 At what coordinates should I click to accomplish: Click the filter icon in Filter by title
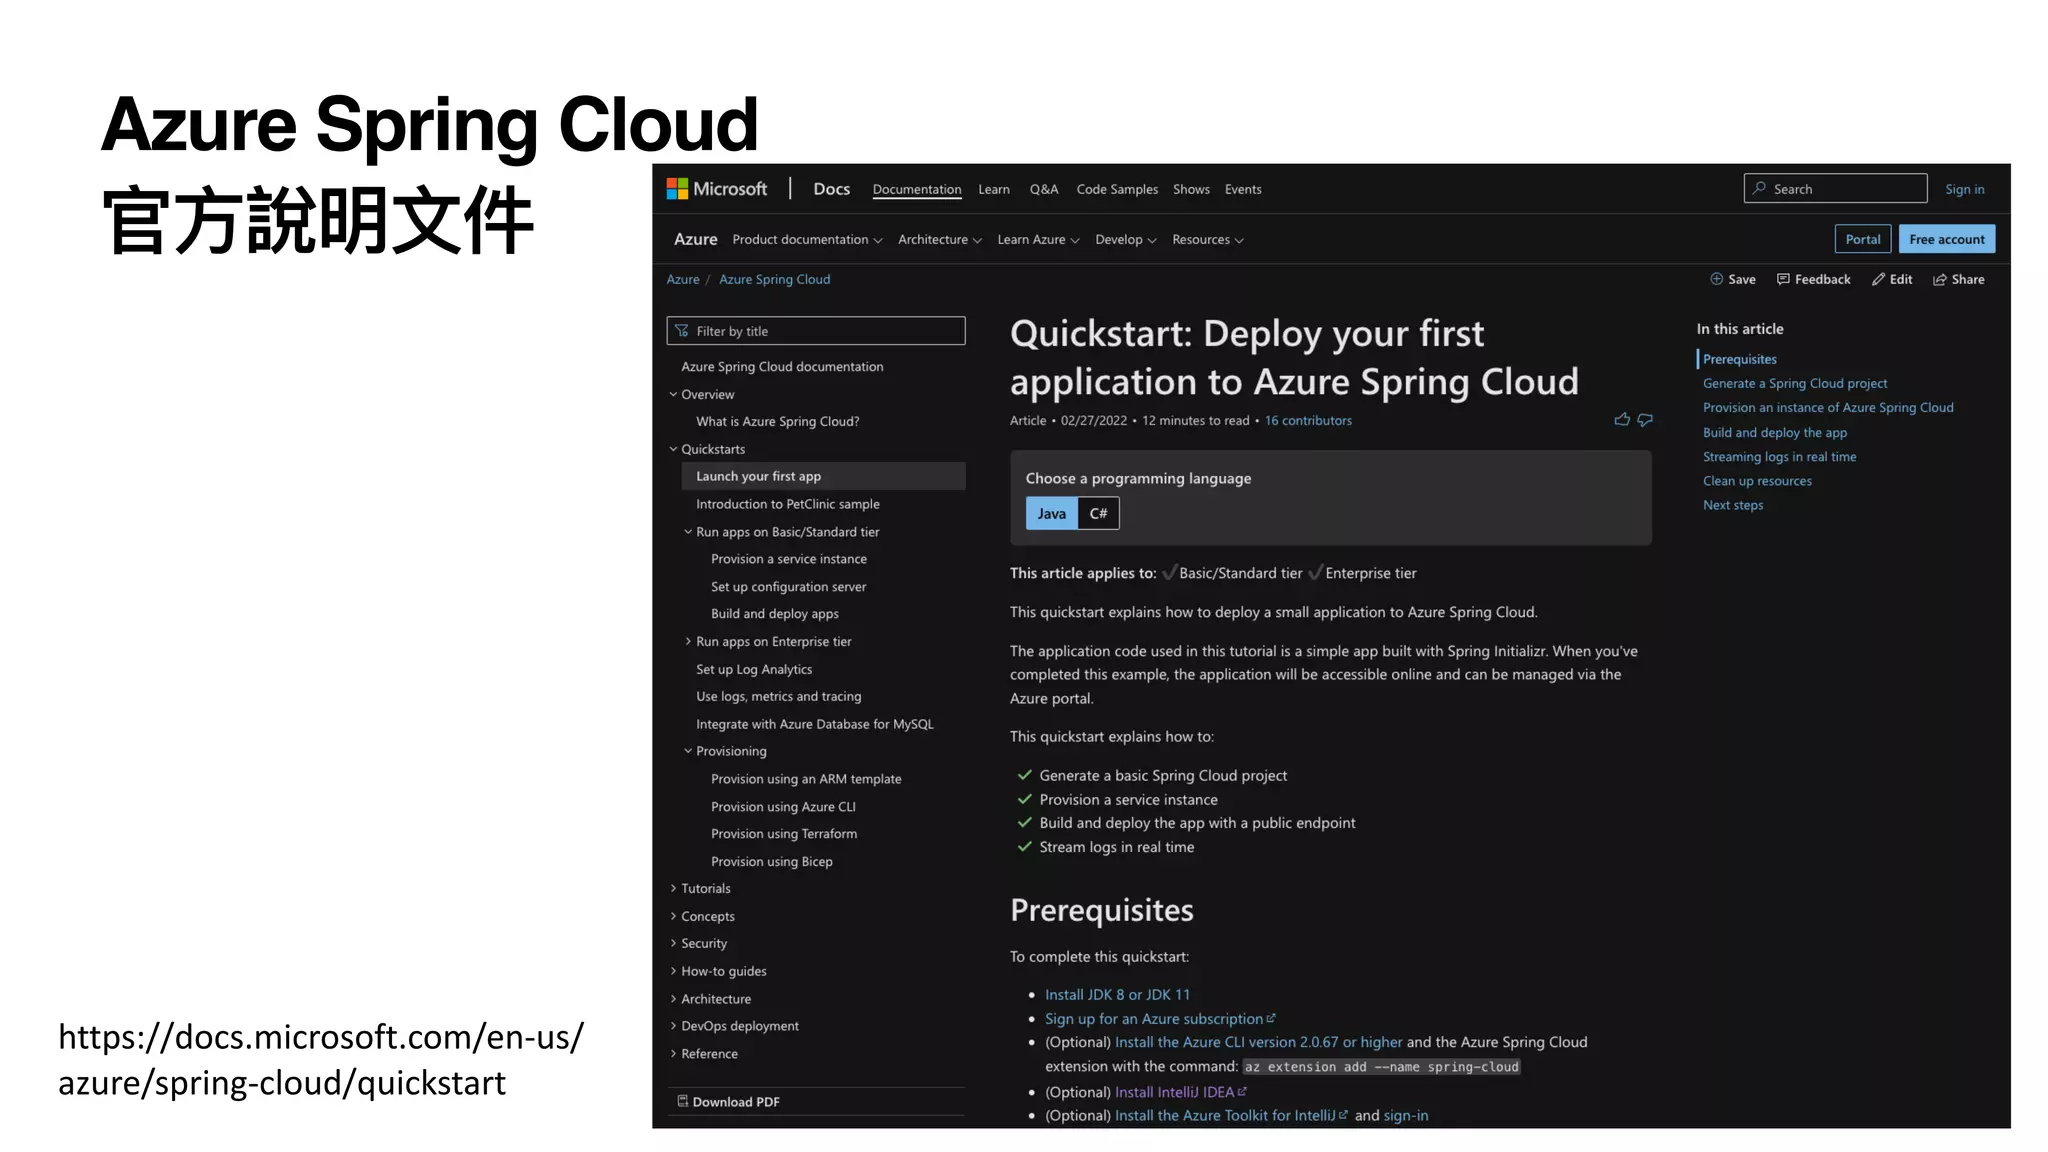pyautogui.click(x=682, y=331)
